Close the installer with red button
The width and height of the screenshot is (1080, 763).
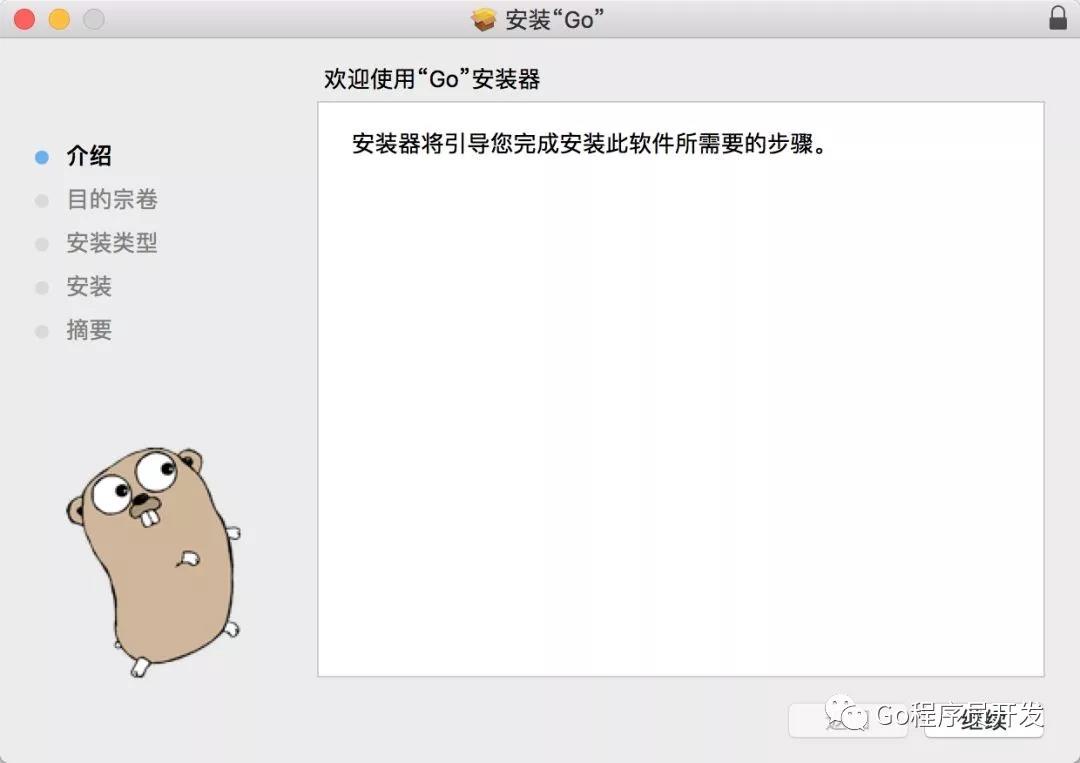click(24, 19)
